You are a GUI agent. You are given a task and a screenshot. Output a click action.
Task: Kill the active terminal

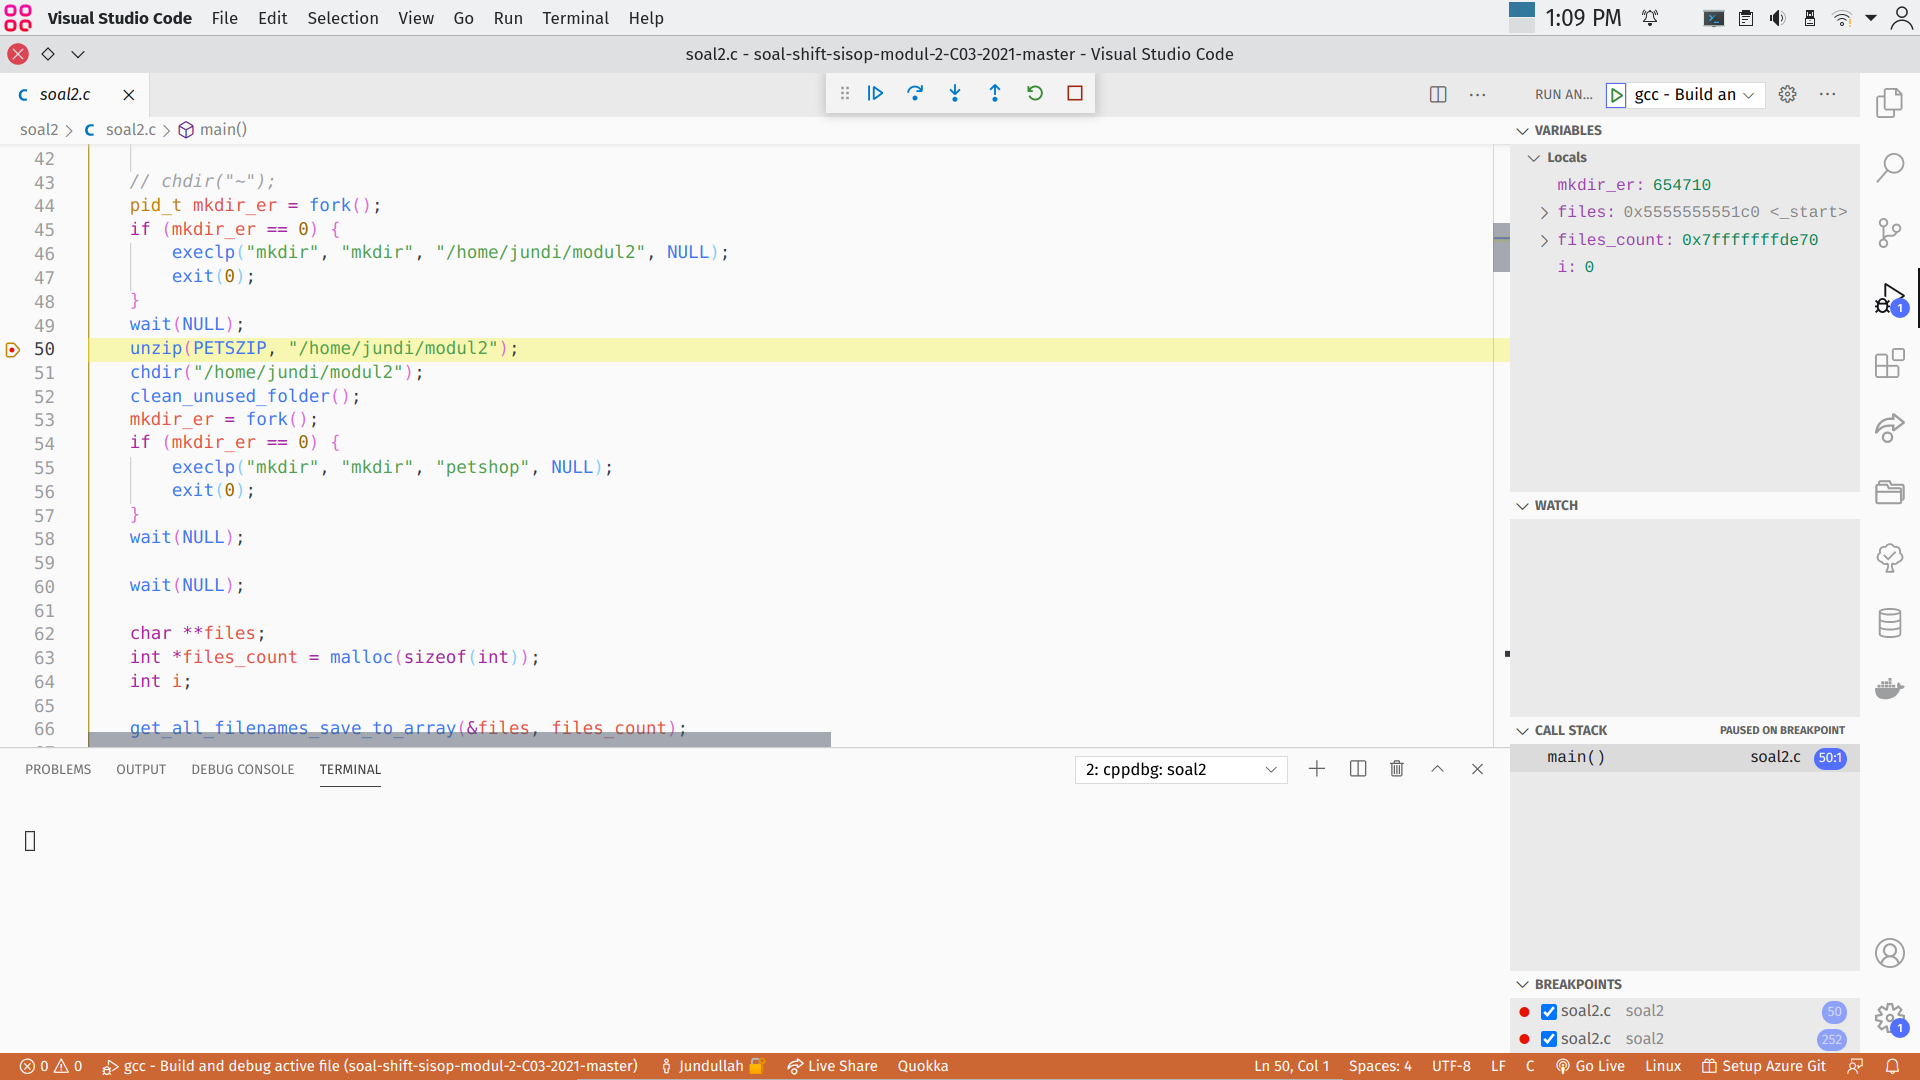coord(1397,769)
